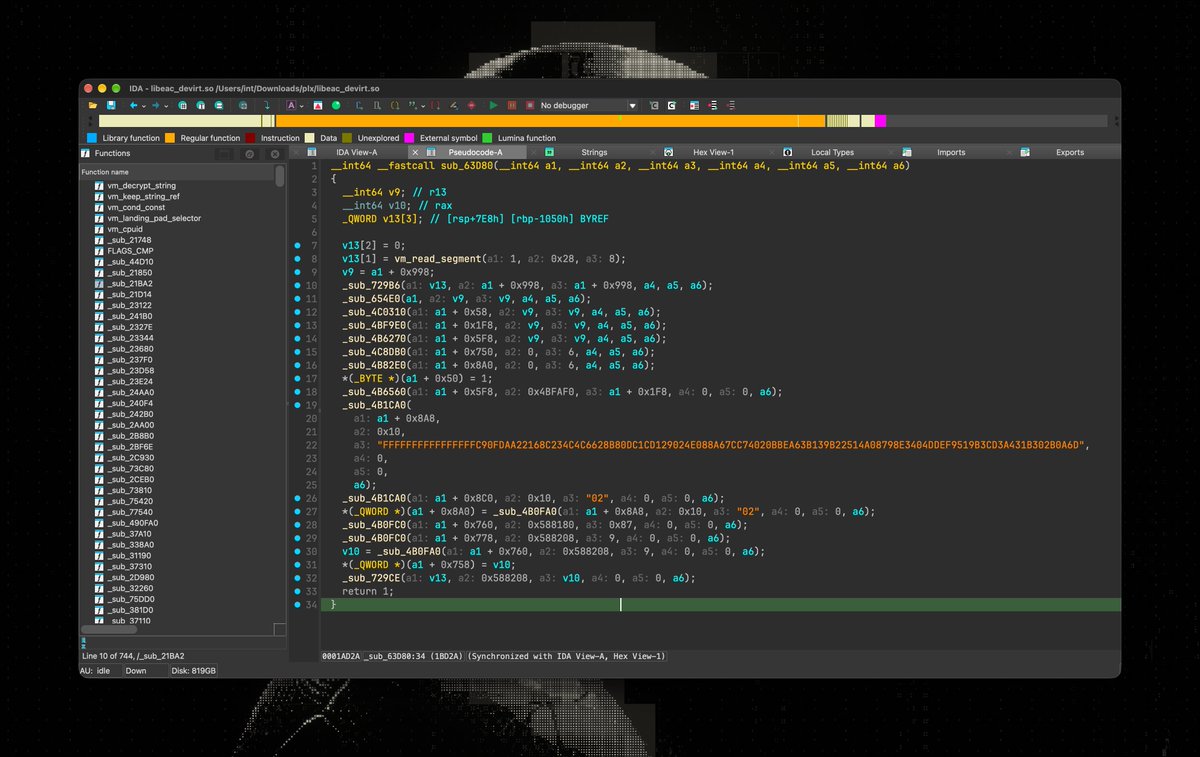Select _sub_21BA2 in Functions list
The image size is (1200, 757).
[130, 283]
